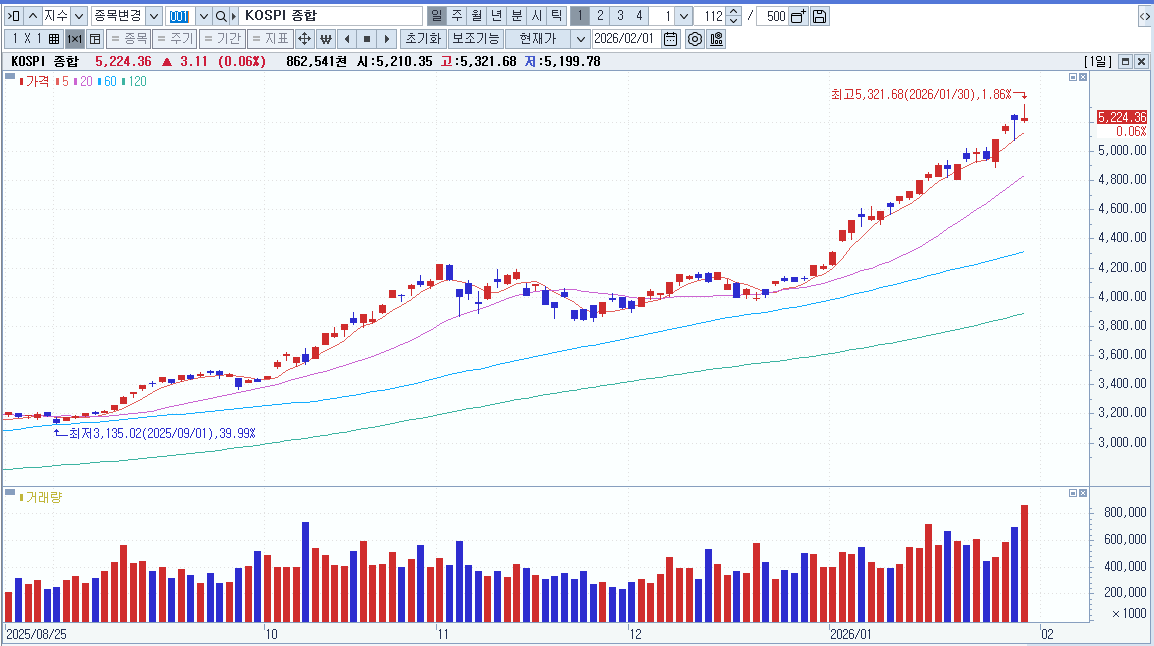
Task: Open the interval value dropdown showing 1
Action: (x=684, y=15)
